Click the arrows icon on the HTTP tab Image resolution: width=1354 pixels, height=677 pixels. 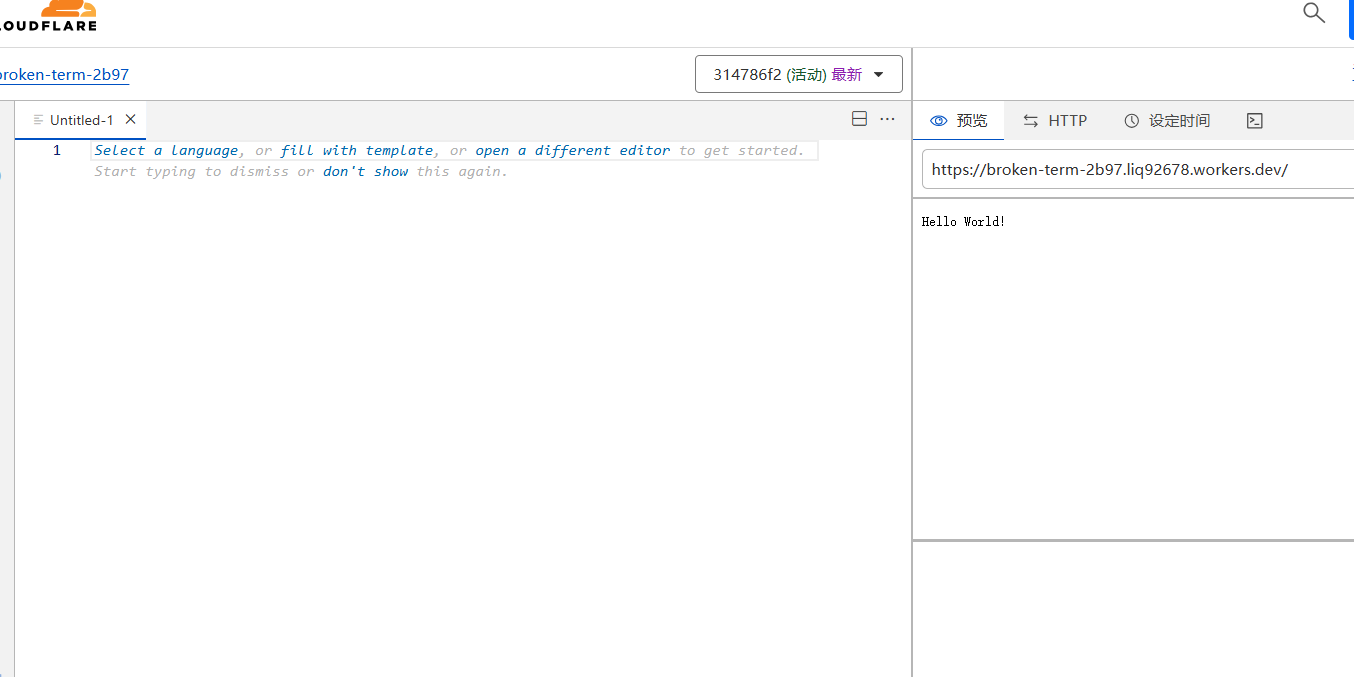tap(1030, 120)
